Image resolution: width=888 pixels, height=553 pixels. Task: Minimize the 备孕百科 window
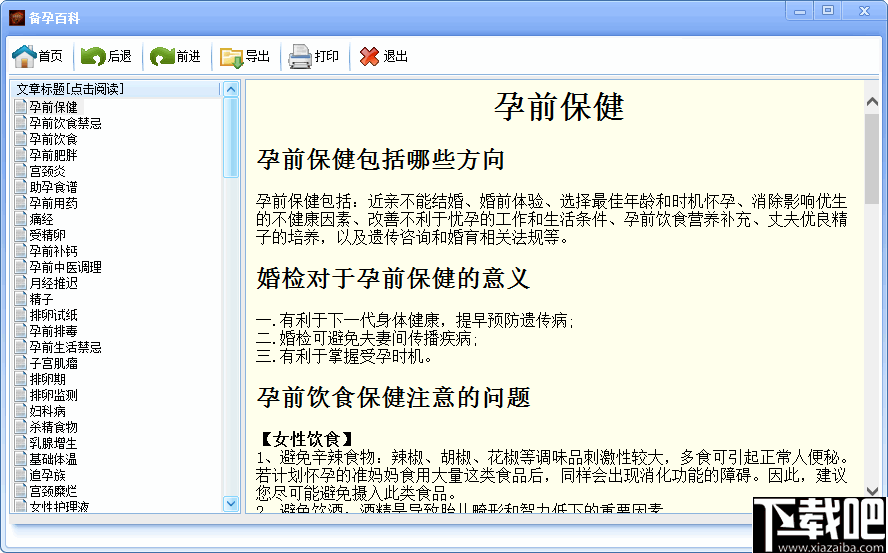[800, 11]
